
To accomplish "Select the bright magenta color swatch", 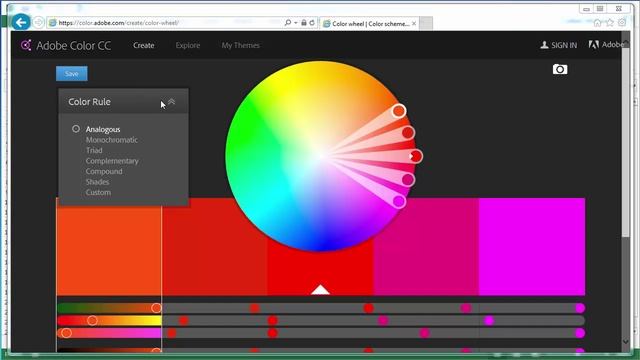I will (x=532, y=247).
